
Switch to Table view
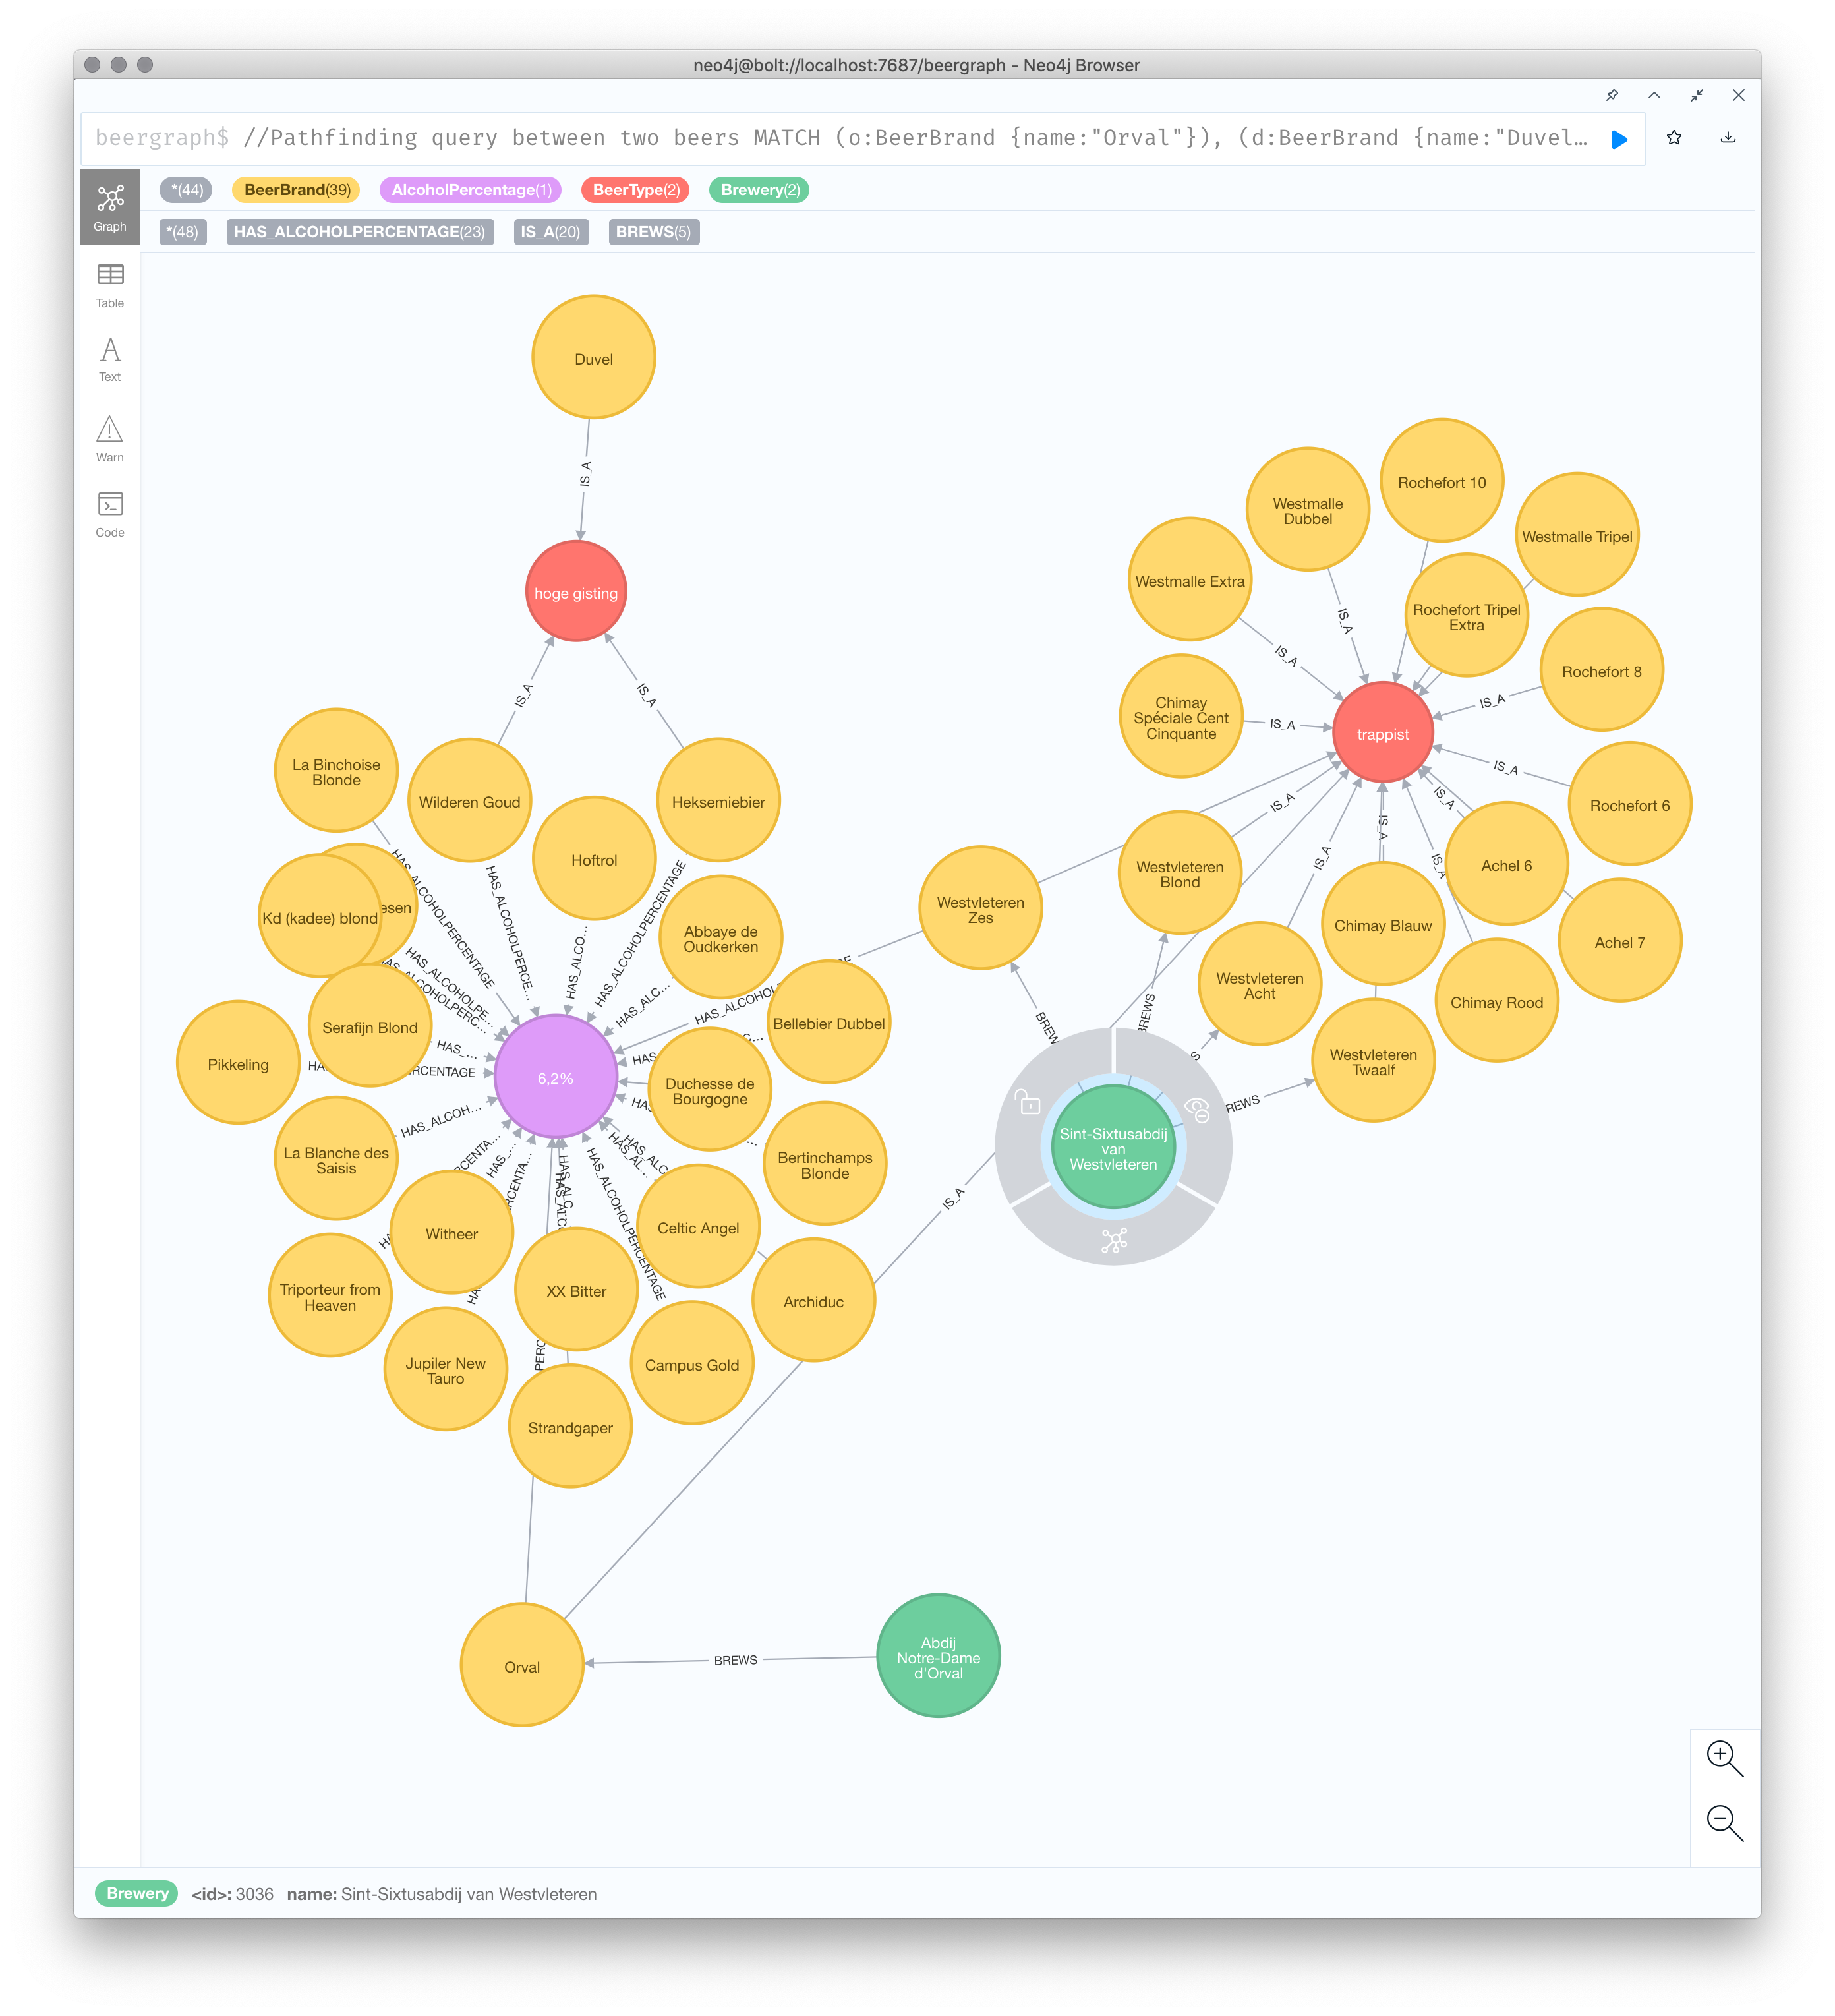pyautogui.click(x=110, y=285)
